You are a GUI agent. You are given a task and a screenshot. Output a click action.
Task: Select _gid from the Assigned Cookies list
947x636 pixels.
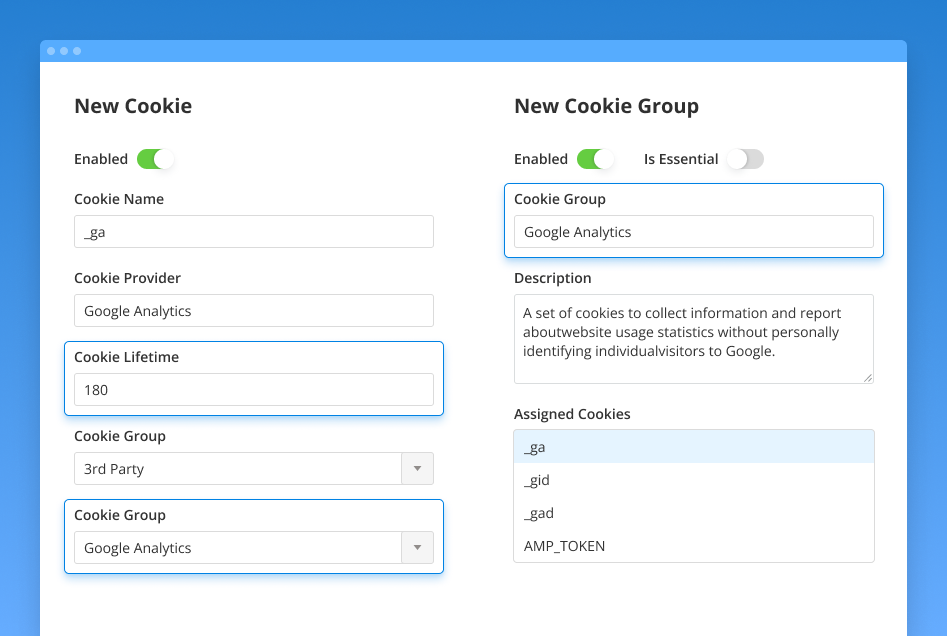point(693,480)
